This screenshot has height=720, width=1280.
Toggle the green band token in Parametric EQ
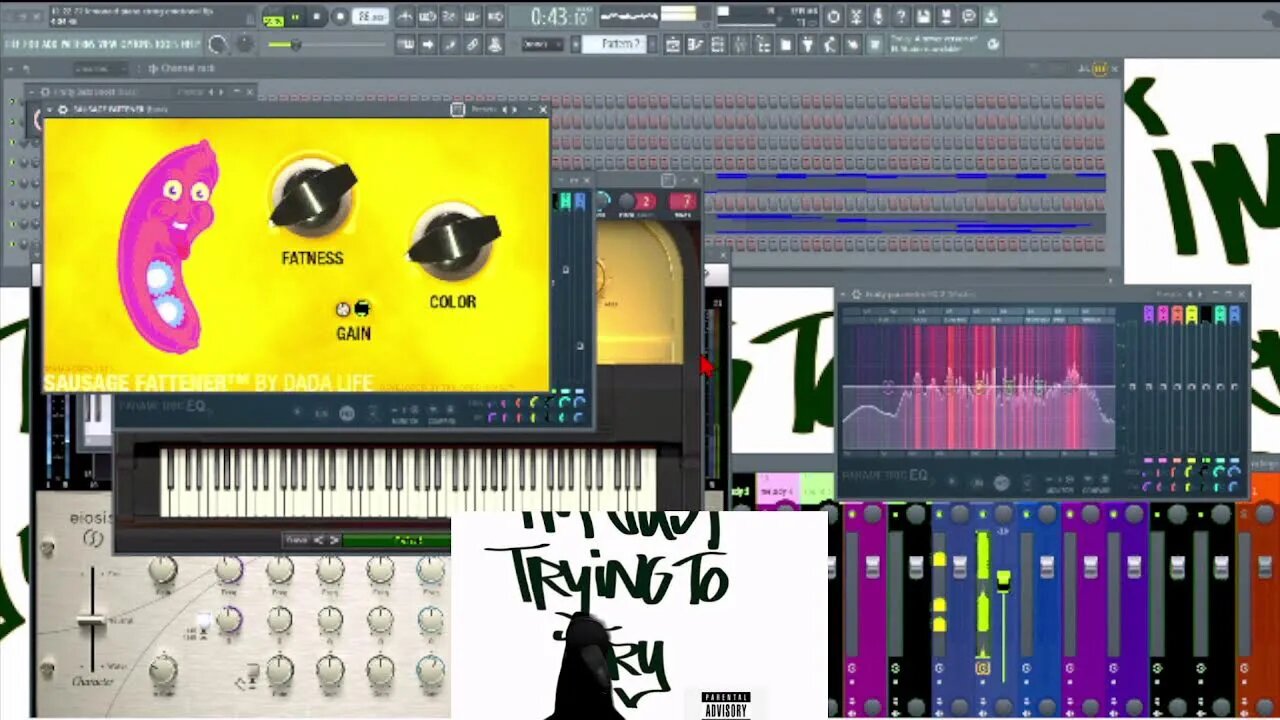pos(1220,314)
